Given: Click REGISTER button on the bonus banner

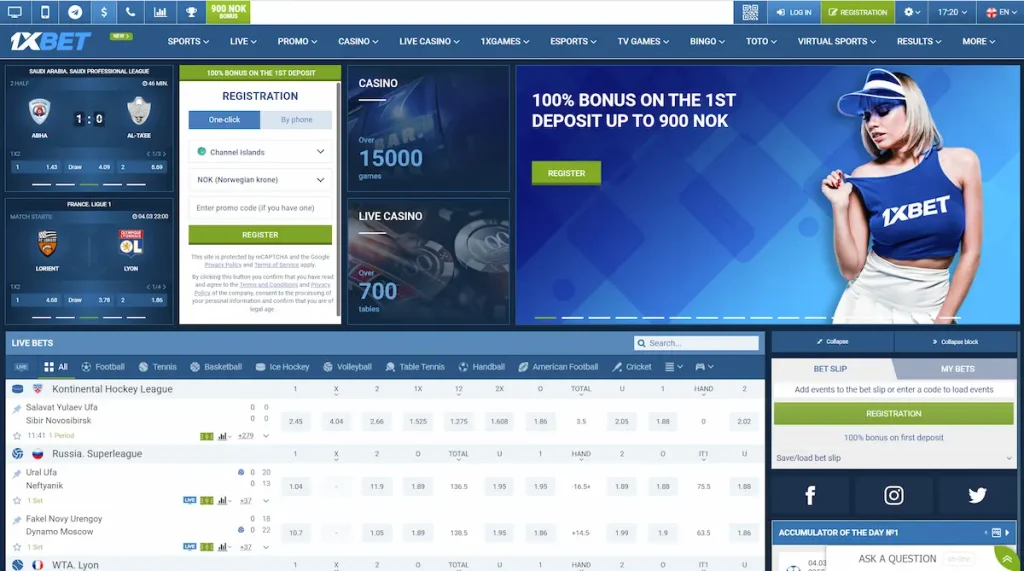Looking at the screenshot, I should coord(566,173).
